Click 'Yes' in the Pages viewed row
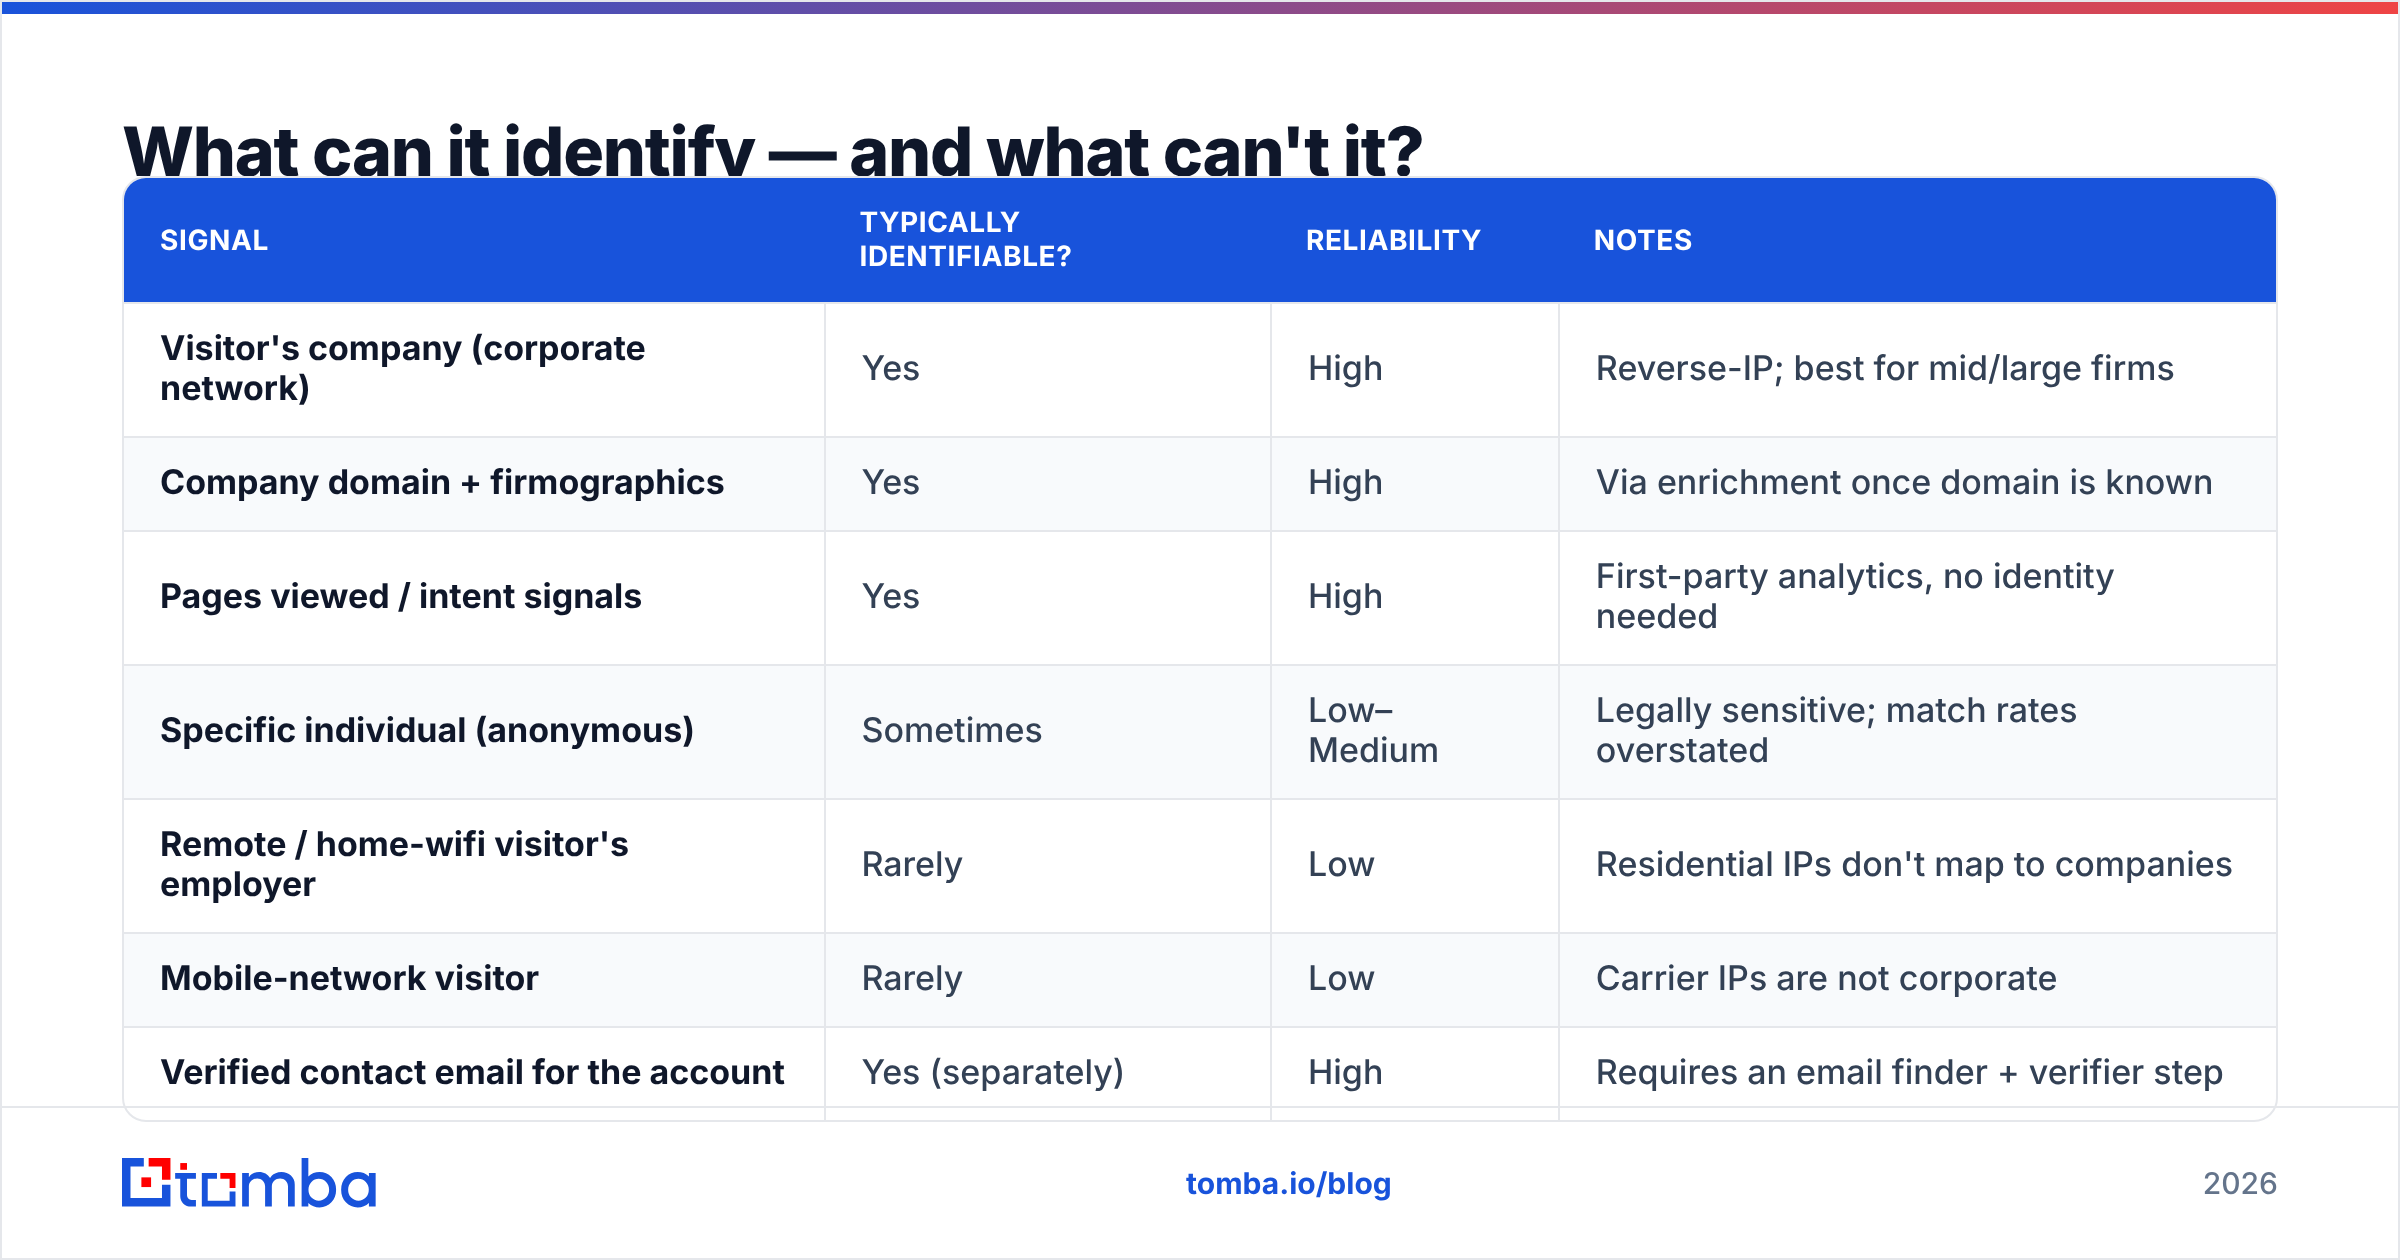The width and height of the screenshot is (2400, 1260). [890, 597]
